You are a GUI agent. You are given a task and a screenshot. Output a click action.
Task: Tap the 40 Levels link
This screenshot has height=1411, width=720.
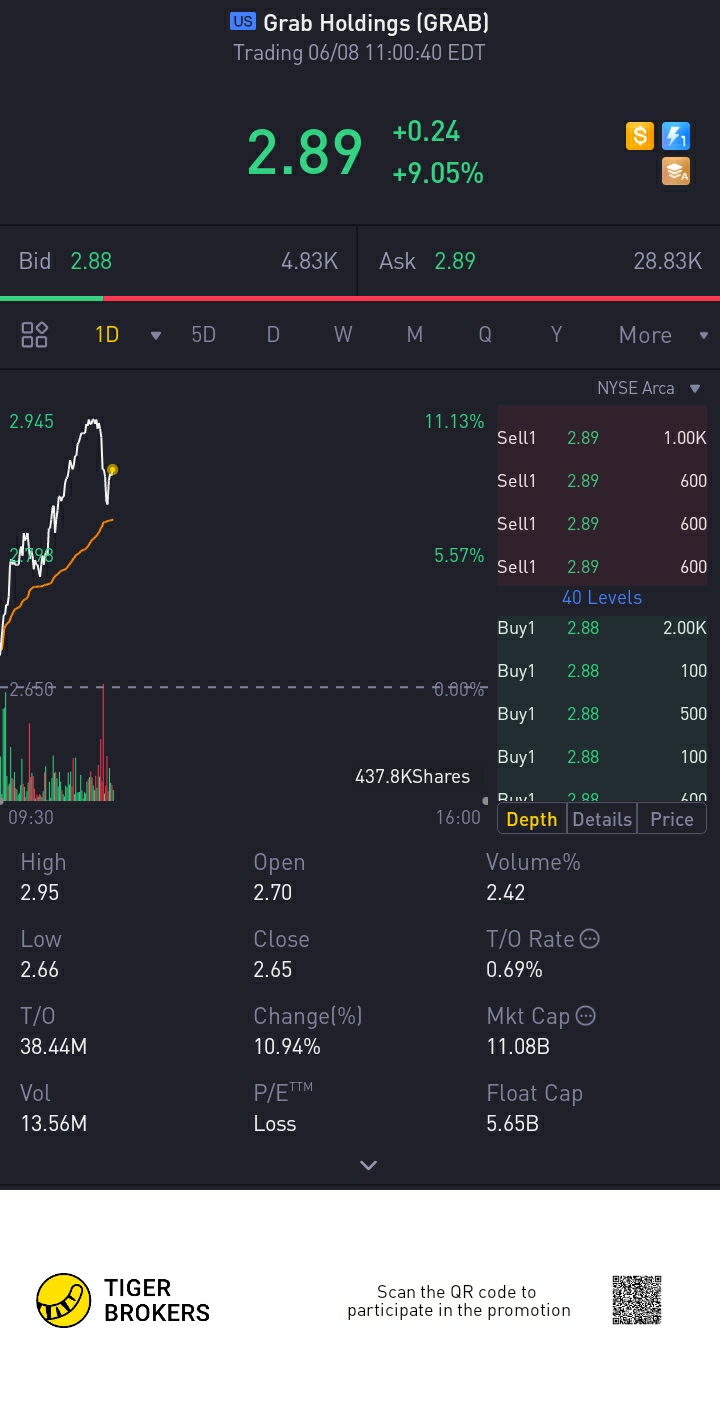point(602,597)
